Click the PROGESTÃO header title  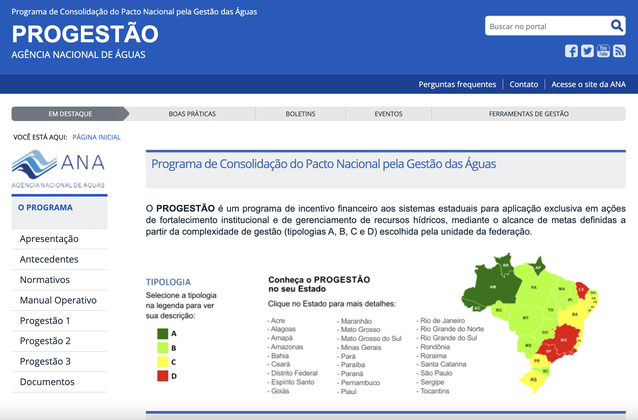click(79, 33)
